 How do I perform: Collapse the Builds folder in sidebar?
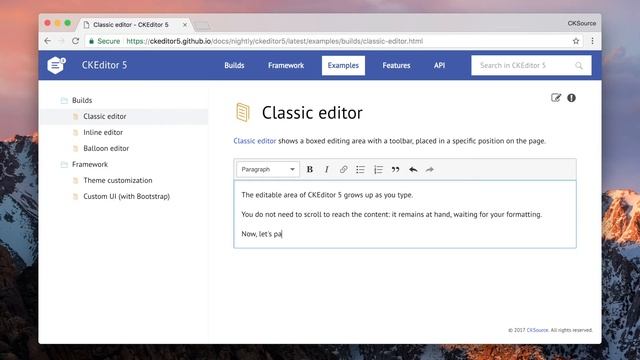(x=64, y=100)
